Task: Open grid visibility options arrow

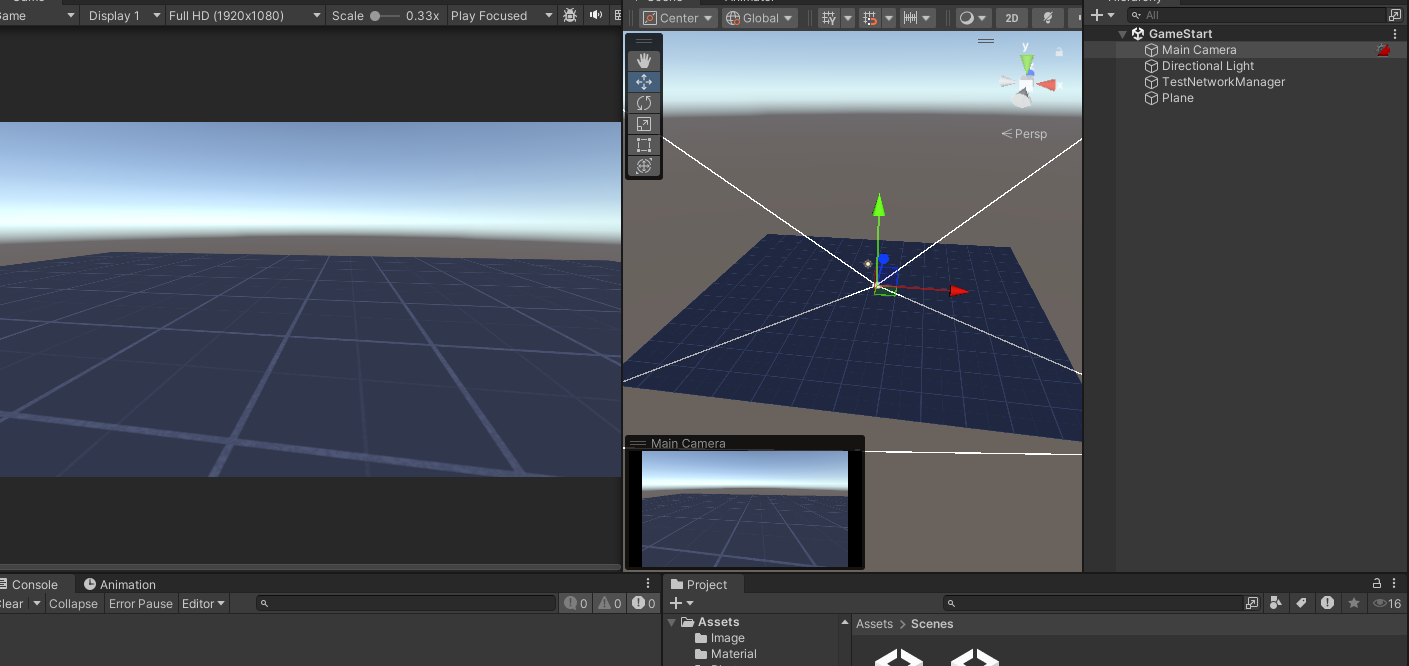Action: [x=847, y=18]
